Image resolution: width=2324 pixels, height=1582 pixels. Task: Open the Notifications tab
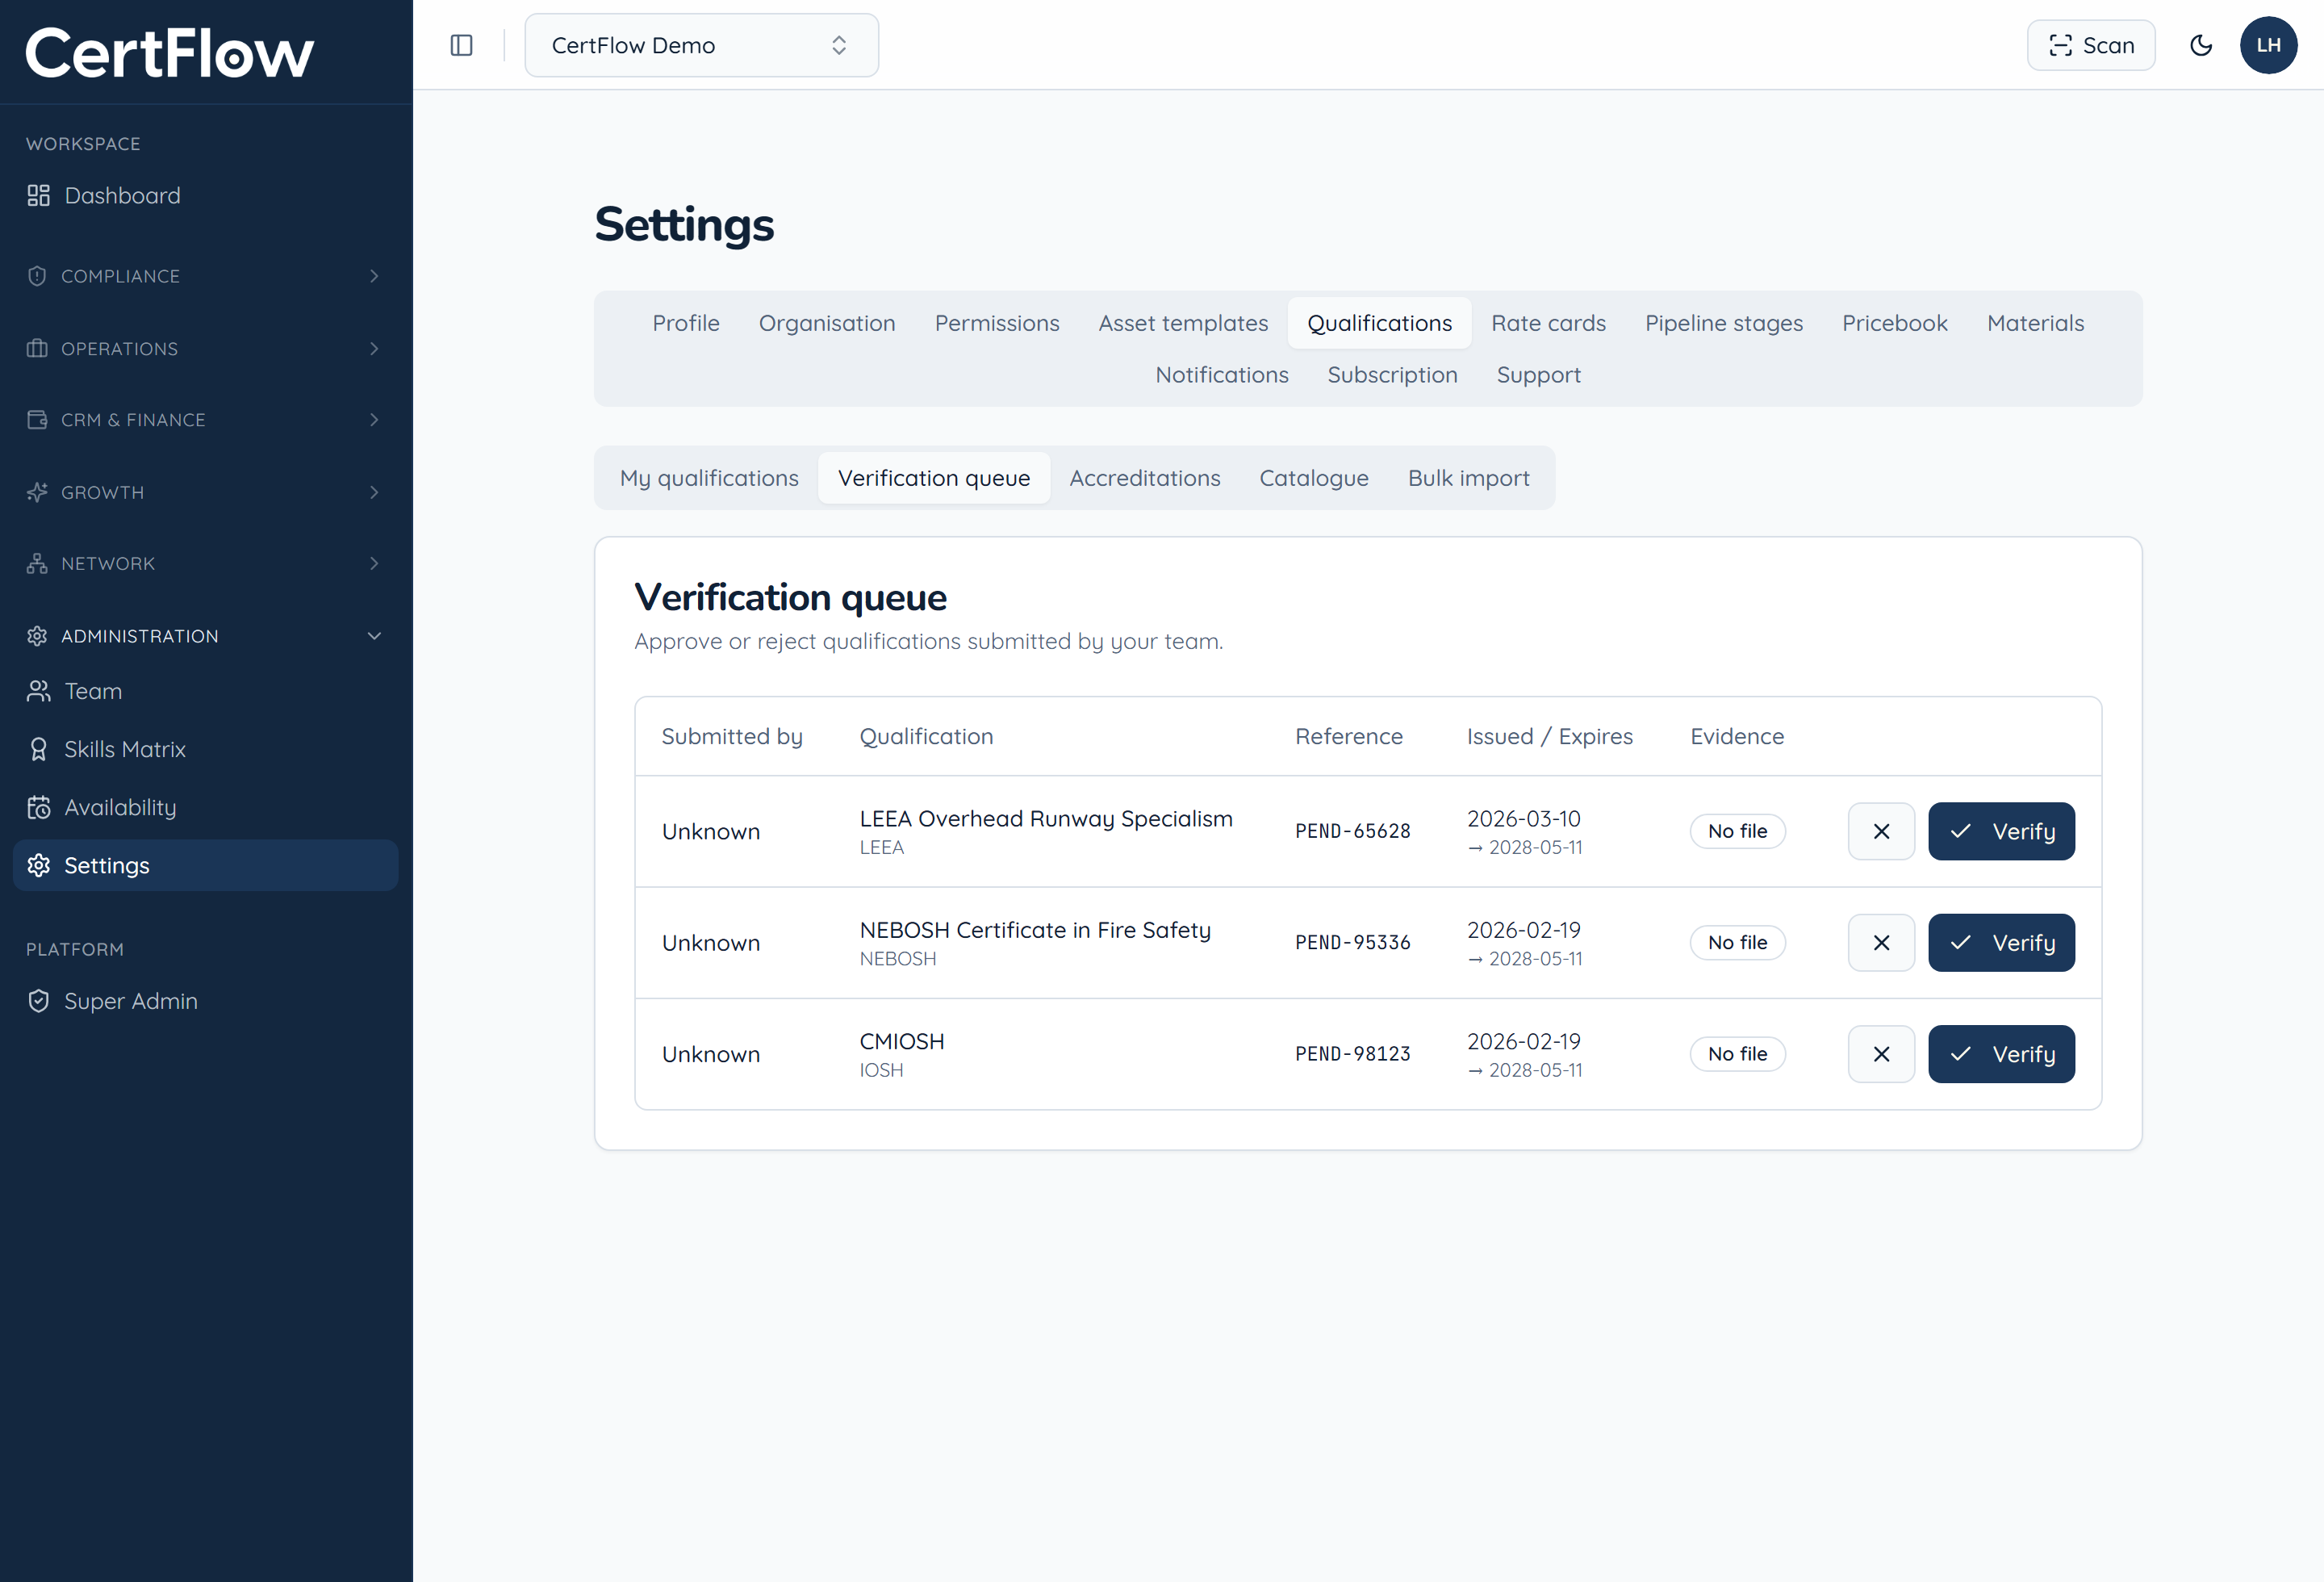click(1222, 375)
